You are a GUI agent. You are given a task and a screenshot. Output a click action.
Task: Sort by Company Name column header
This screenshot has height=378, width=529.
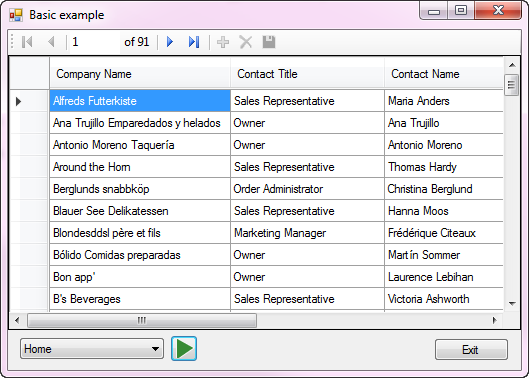(x=140, y=74)
